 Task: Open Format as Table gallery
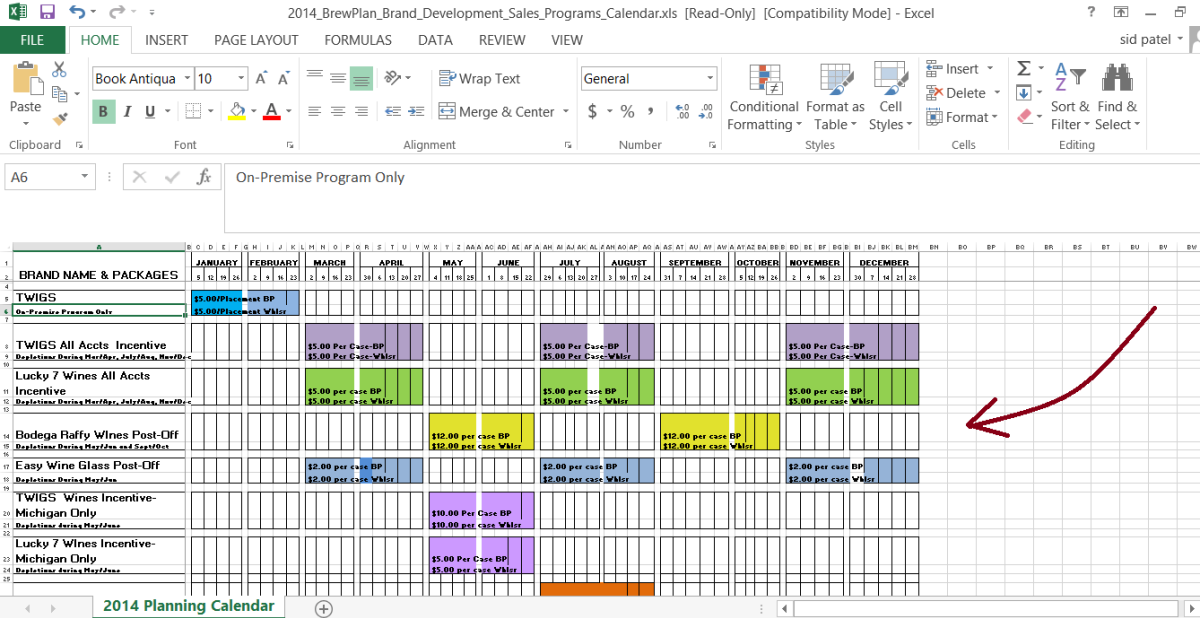835,97
